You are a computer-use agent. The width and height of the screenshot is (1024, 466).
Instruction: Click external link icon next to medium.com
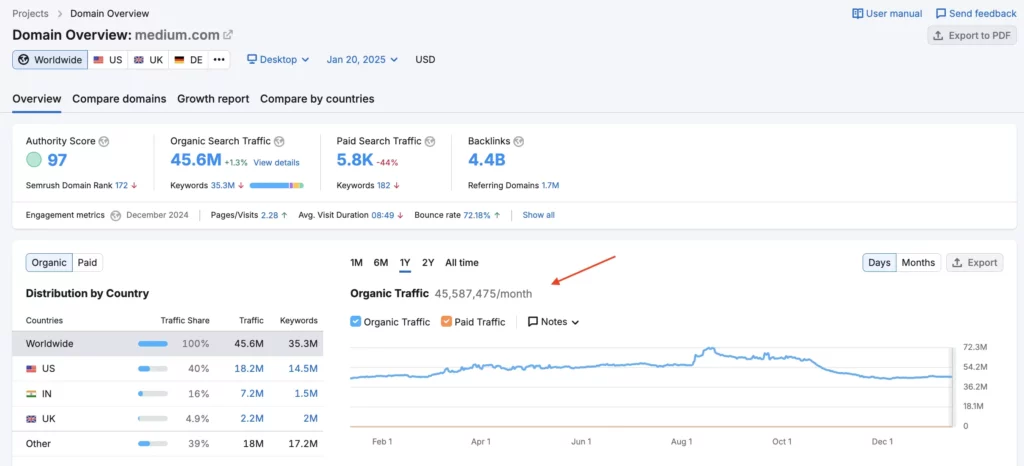[x=228, y=35]
